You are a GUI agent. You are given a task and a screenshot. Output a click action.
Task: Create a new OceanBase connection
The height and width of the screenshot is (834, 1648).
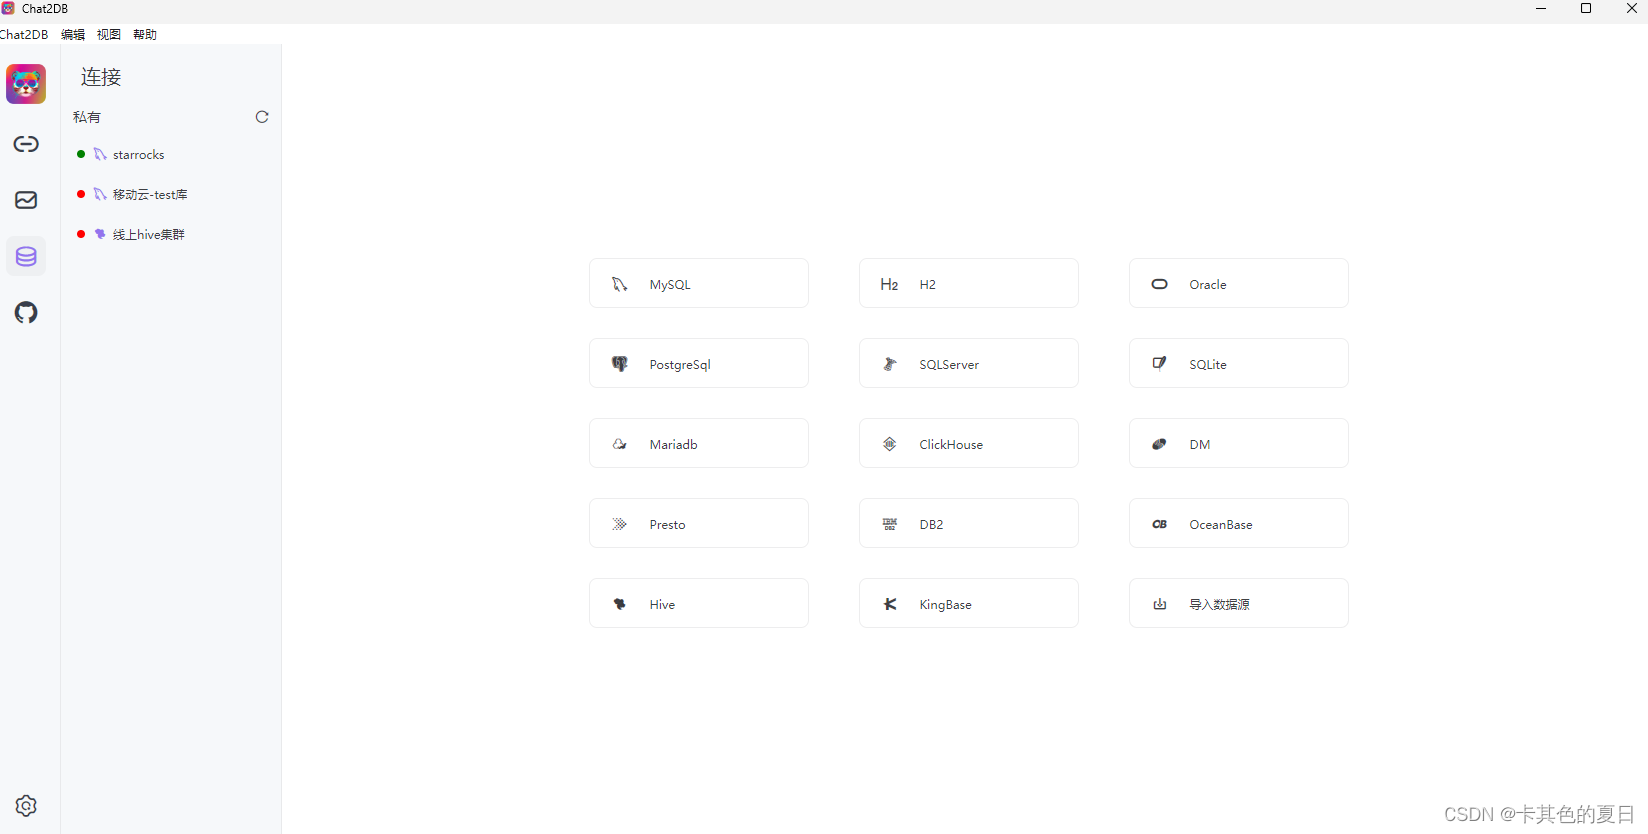coord(1239,523)
